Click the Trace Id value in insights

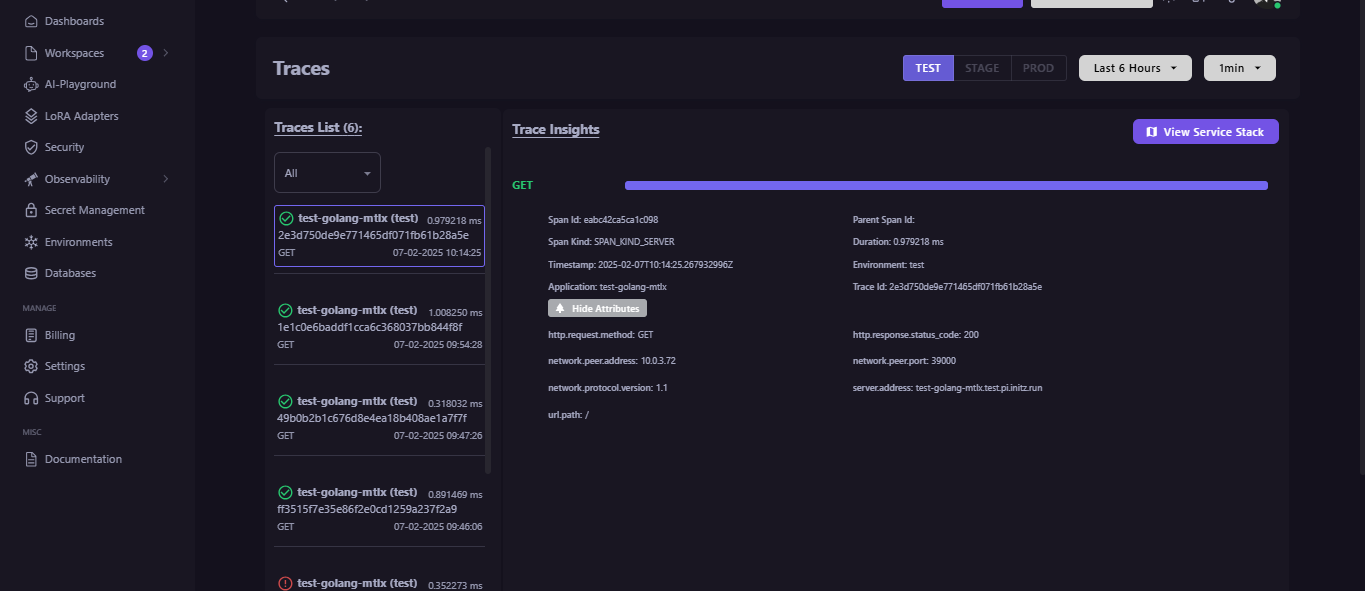[966, 287]
